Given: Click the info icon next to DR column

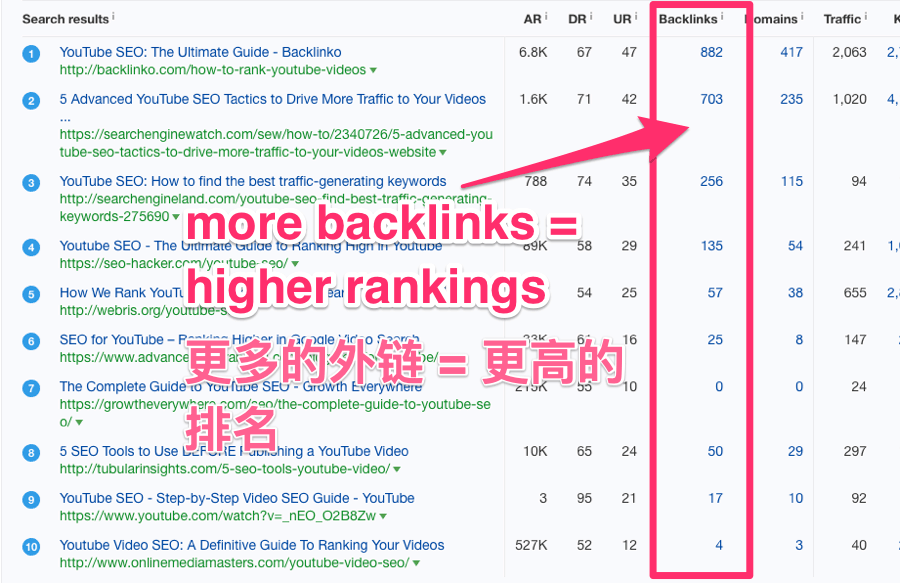Looking at the screenshot, I should coord(591,16).
